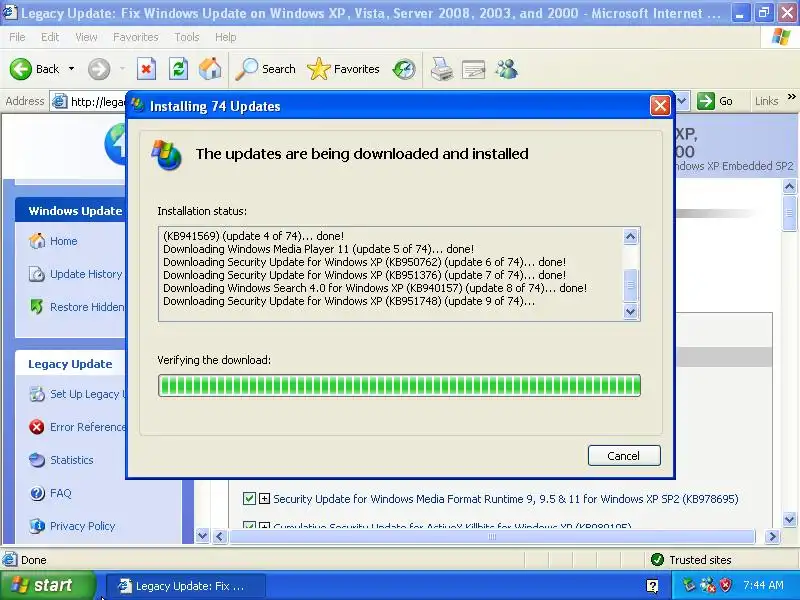Click the green download verification progress bar

click(399, 385)
